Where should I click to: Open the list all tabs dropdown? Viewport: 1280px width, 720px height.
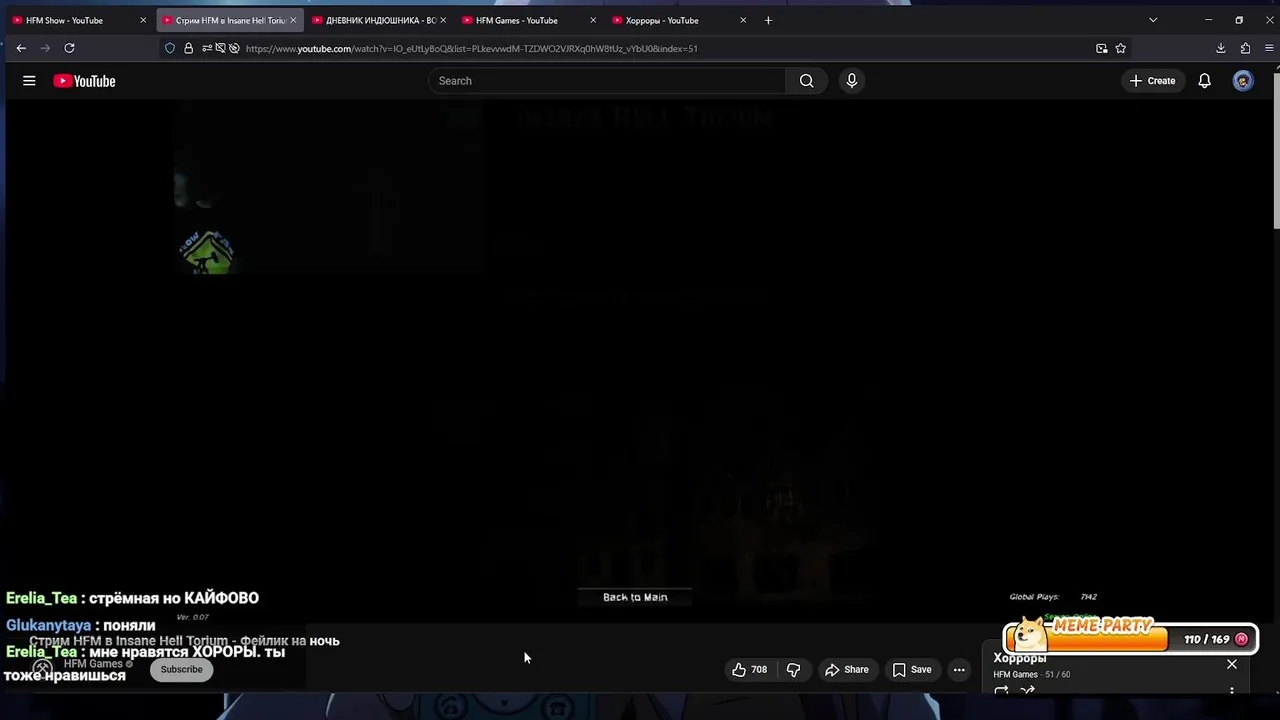1153,20
